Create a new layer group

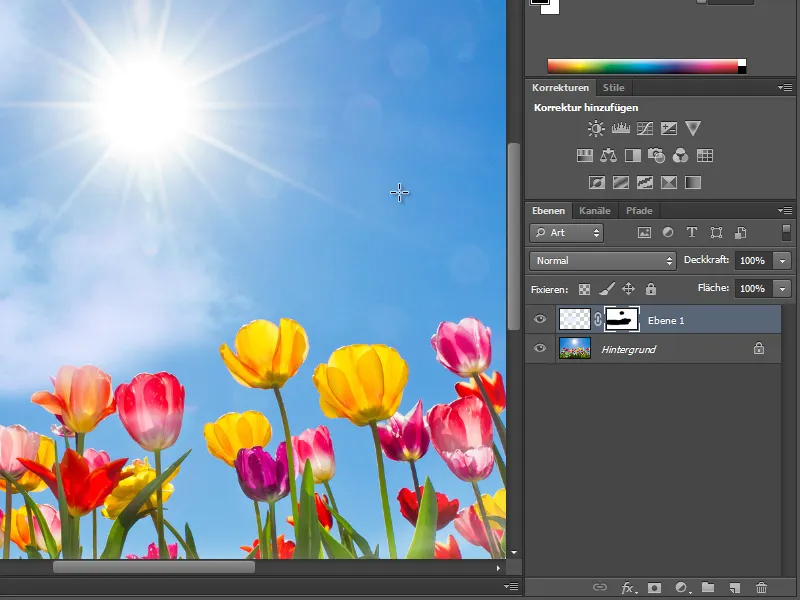tap(708, 587)
